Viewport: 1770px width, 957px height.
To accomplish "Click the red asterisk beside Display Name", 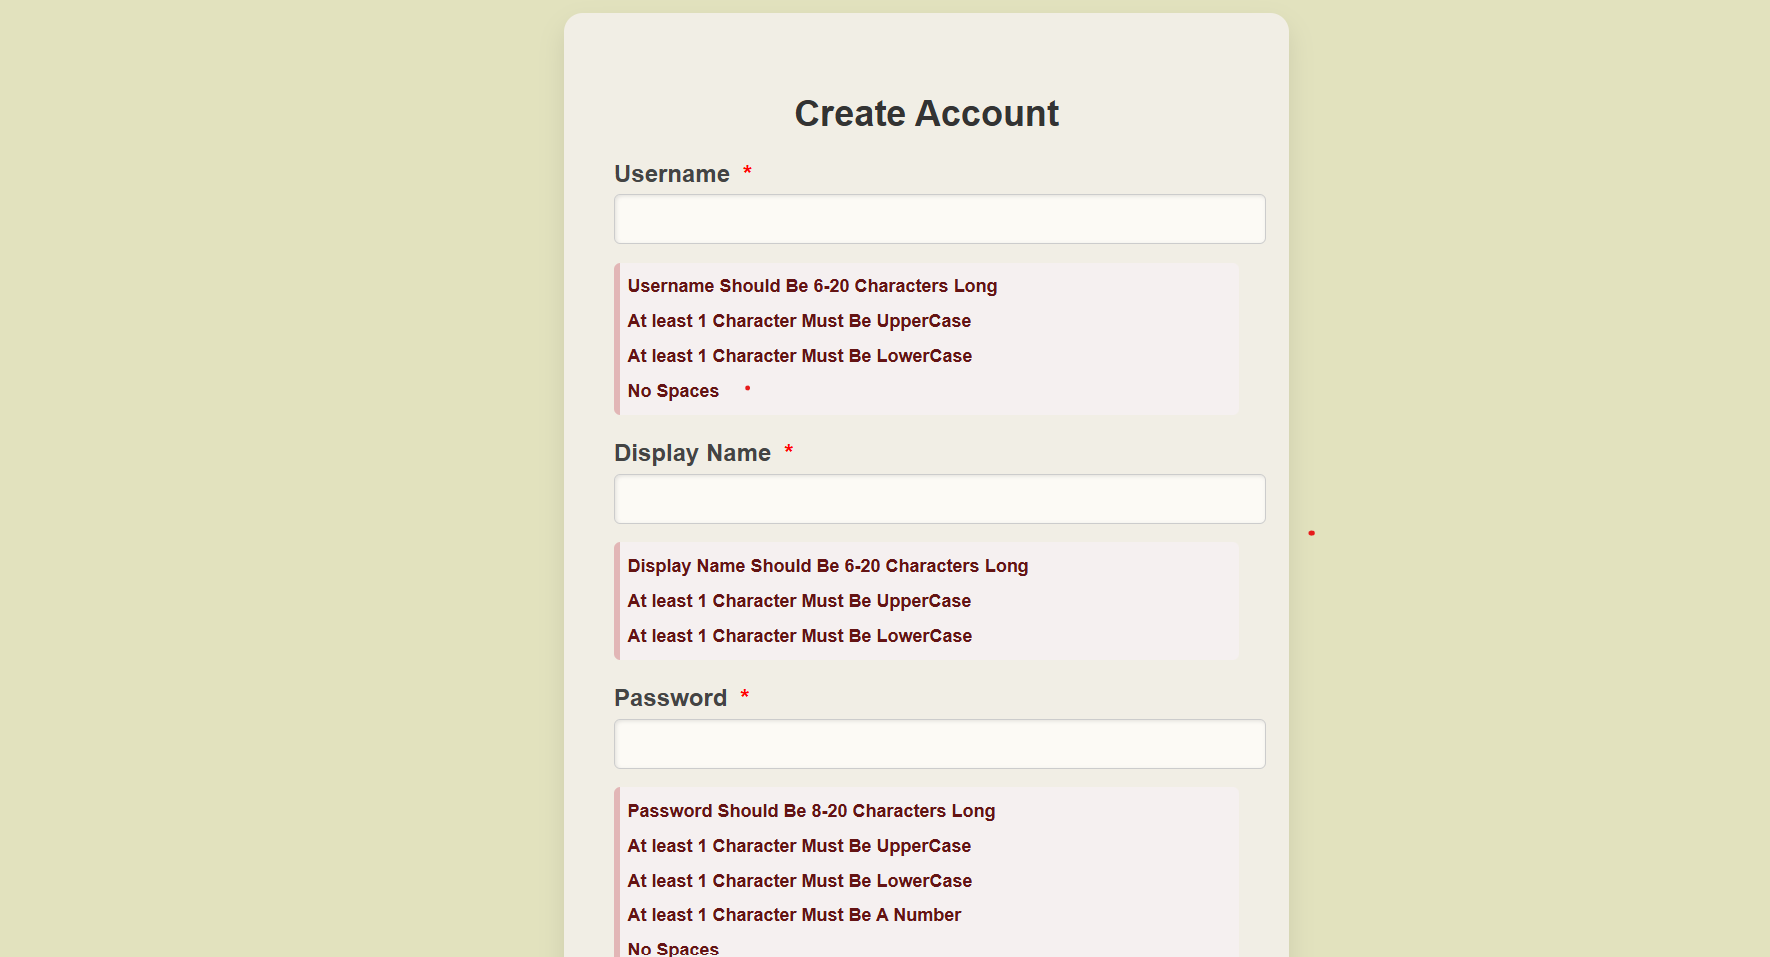I will [788, 450].
